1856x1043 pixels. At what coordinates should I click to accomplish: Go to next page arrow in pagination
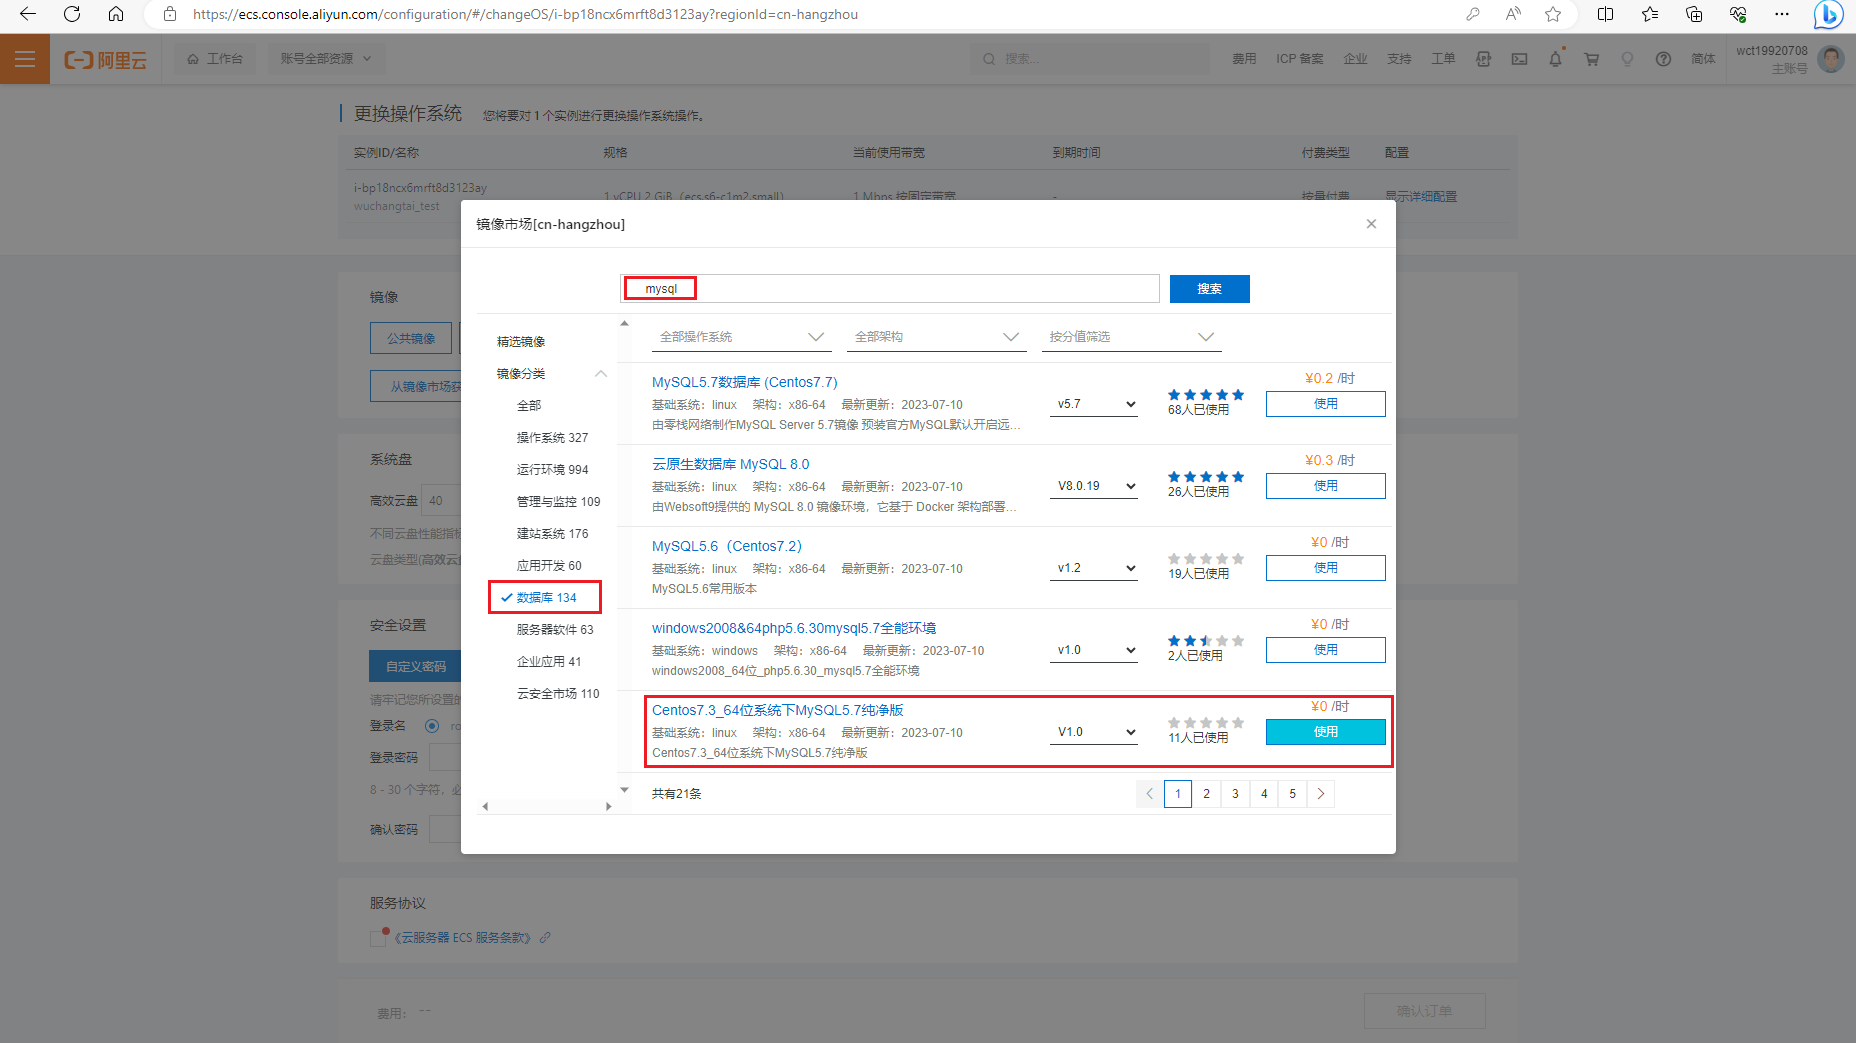[1321, 794]
